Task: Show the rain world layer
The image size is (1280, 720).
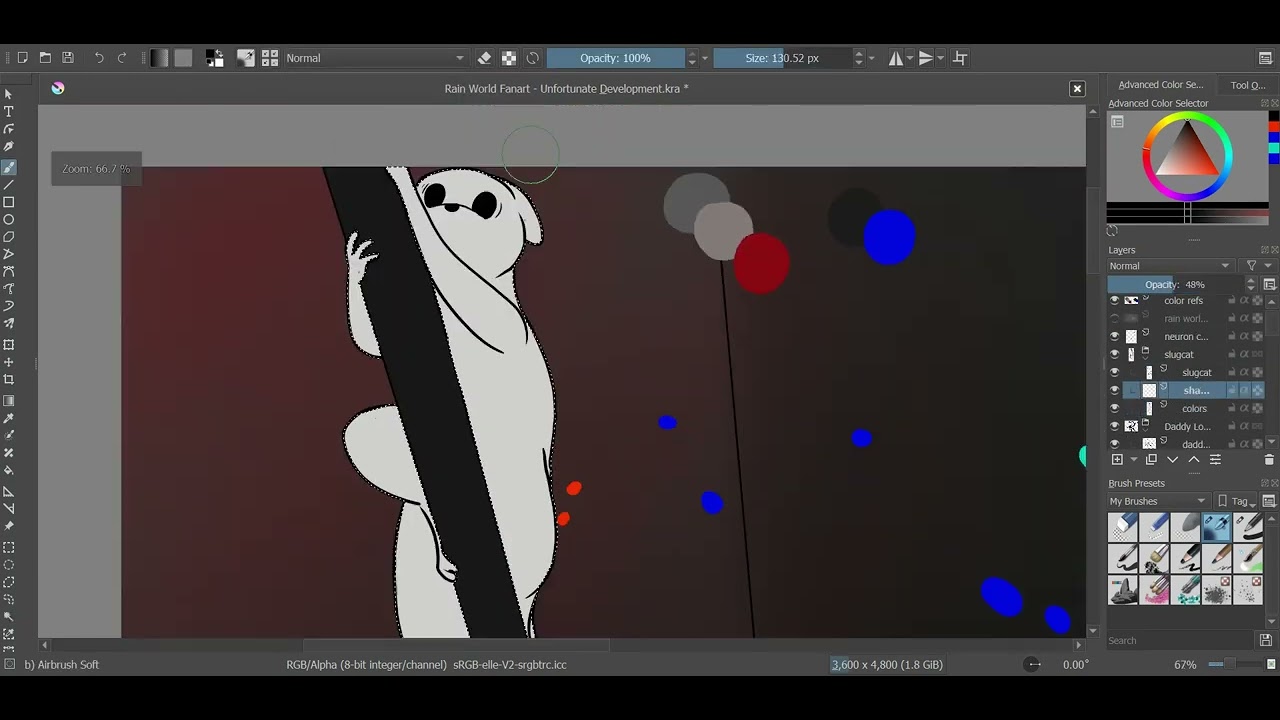Action: tap(1115, 318)
